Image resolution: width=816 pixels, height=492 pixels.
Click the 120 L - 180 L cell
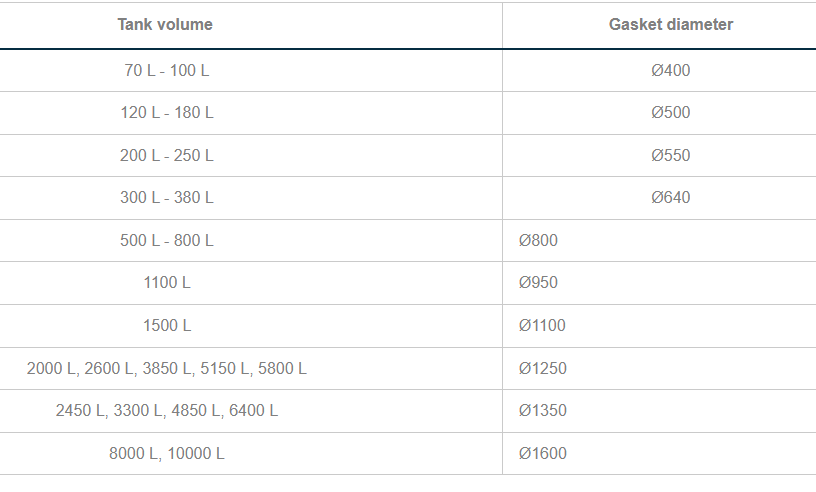click(x=166, y=113)
